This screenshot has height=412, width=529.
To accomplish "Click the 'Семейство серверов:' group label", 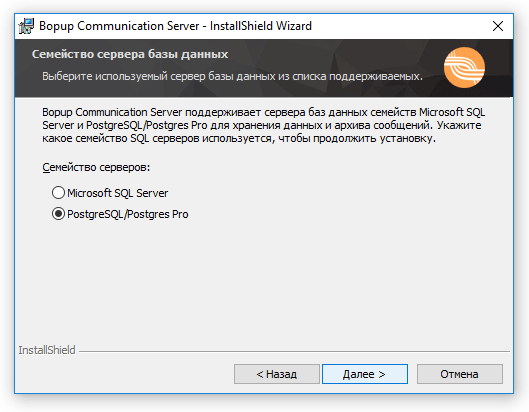I will pyautogui.click(x=96, y=167).
